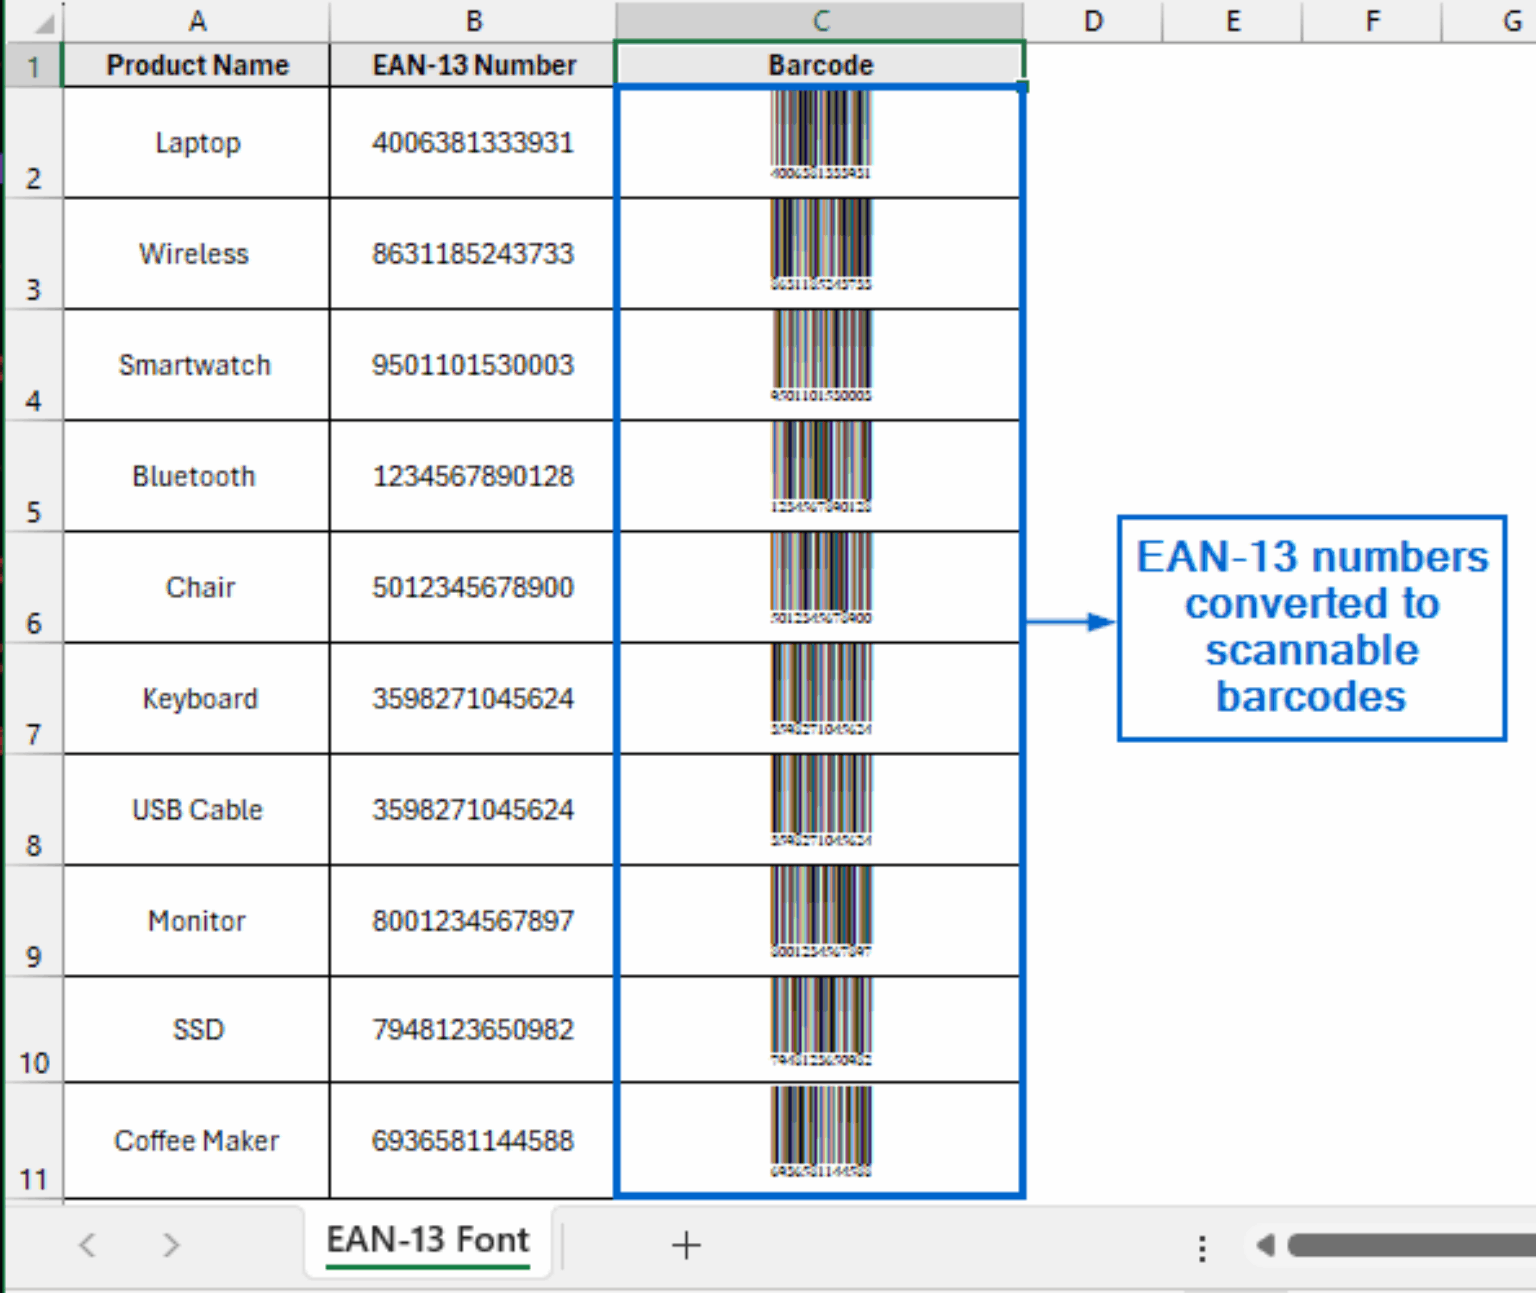Select the scannable barcodes callout box
Viewport: 1536px width, 1293px height.
(1311, 628)
